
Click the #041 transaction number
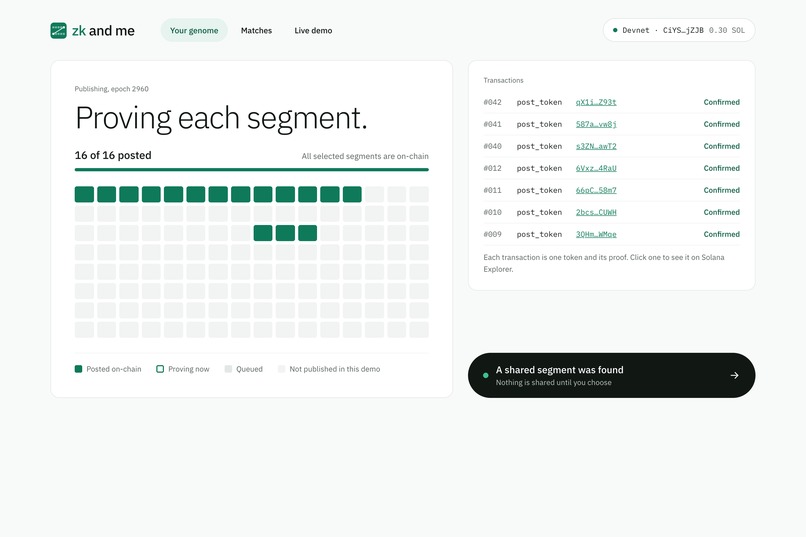point(492,124)
